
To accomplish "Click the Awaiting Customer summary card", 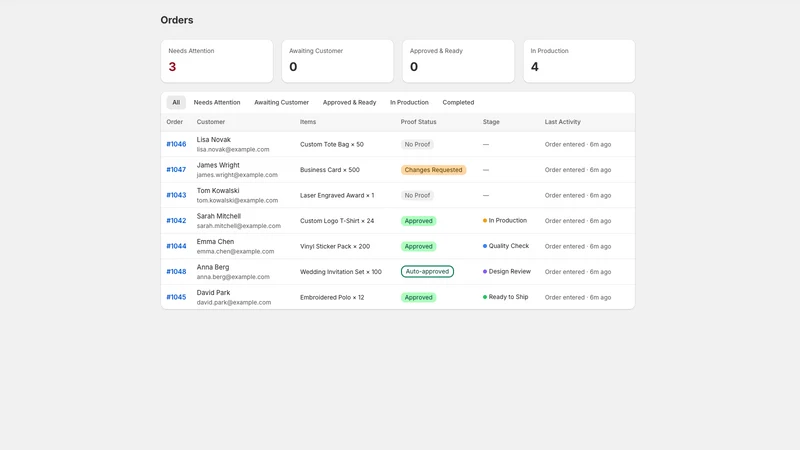I will pyautogui.click(x=338, y=61).
